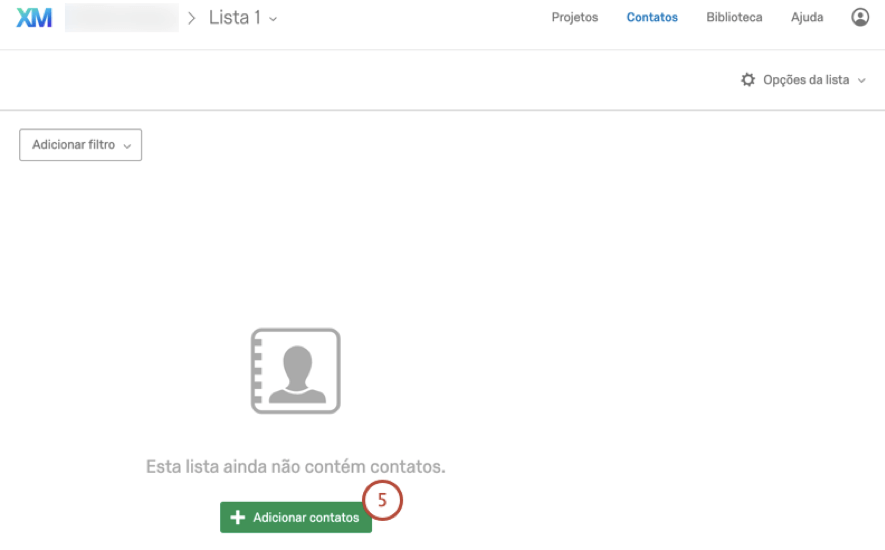Click the gear icon for list options
Screen dimensions: 885x550
coord(748,80)
